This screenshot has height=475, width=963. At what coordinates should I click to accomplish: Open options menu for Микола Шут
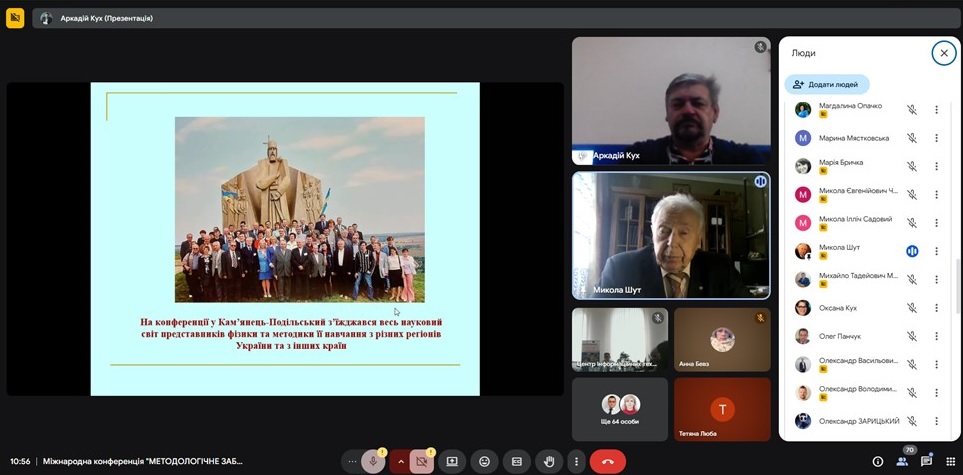point(936,251)
